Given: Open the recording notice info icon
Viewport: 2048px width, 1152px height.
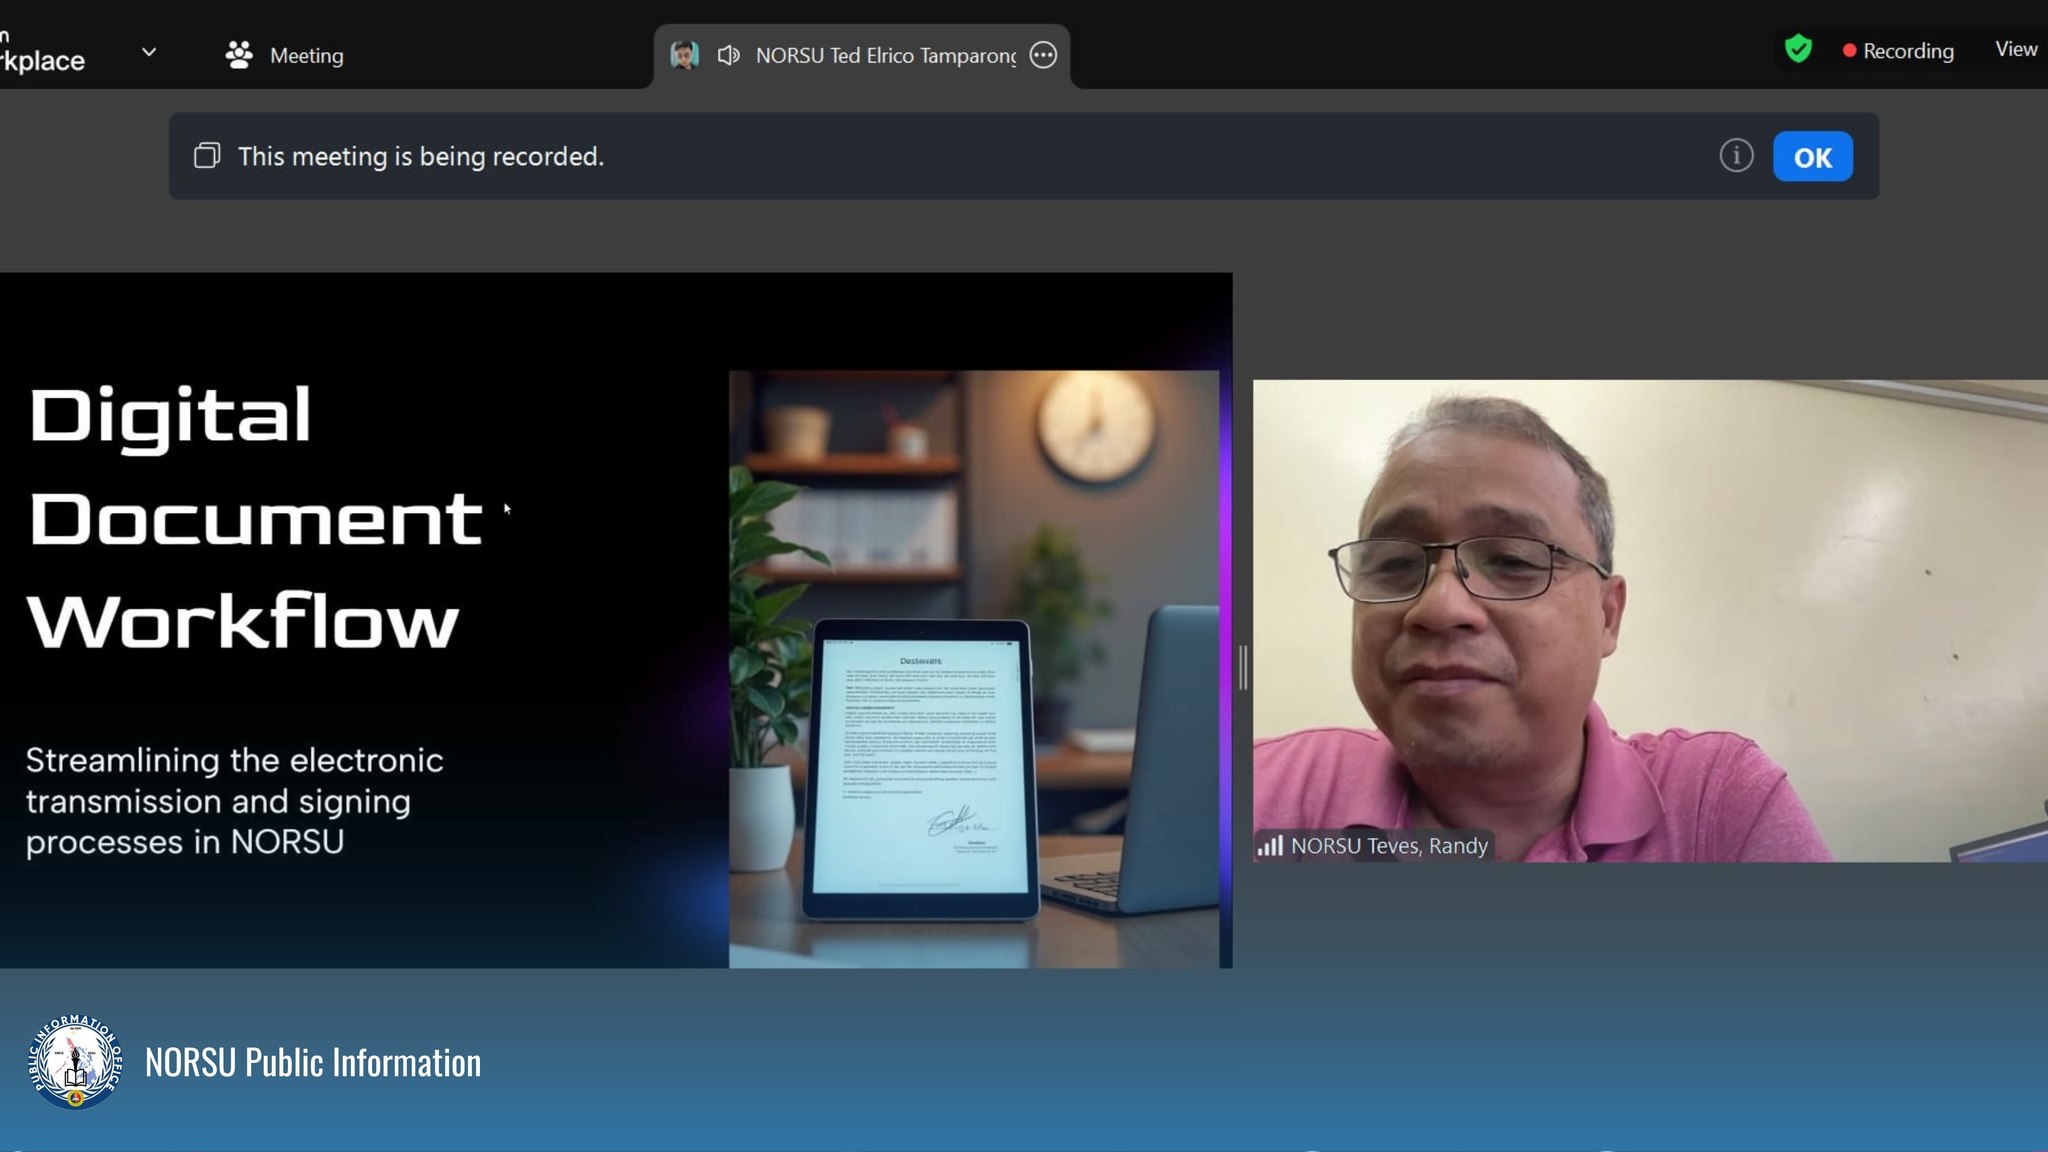Looking at the screenshot, I should [1736, 156].
